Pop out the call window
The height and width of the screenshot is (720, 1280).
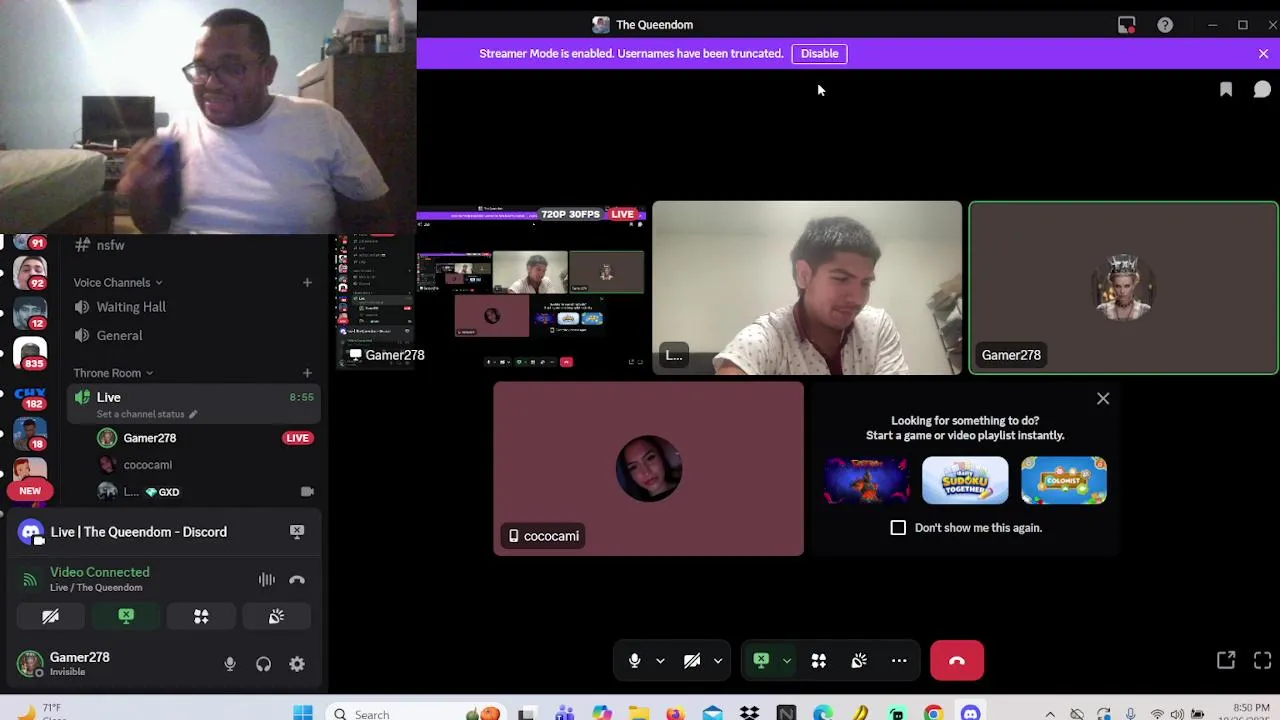(x=1226, y=660)
